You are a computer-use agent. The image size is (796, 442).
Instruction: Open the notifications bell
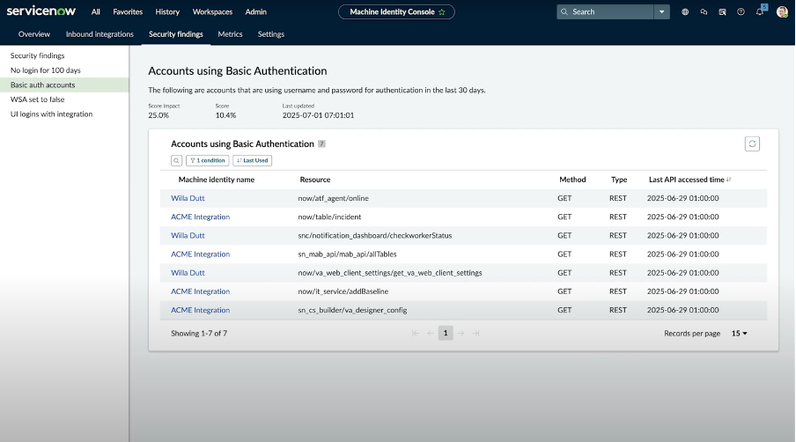click(x=760, y=12)
